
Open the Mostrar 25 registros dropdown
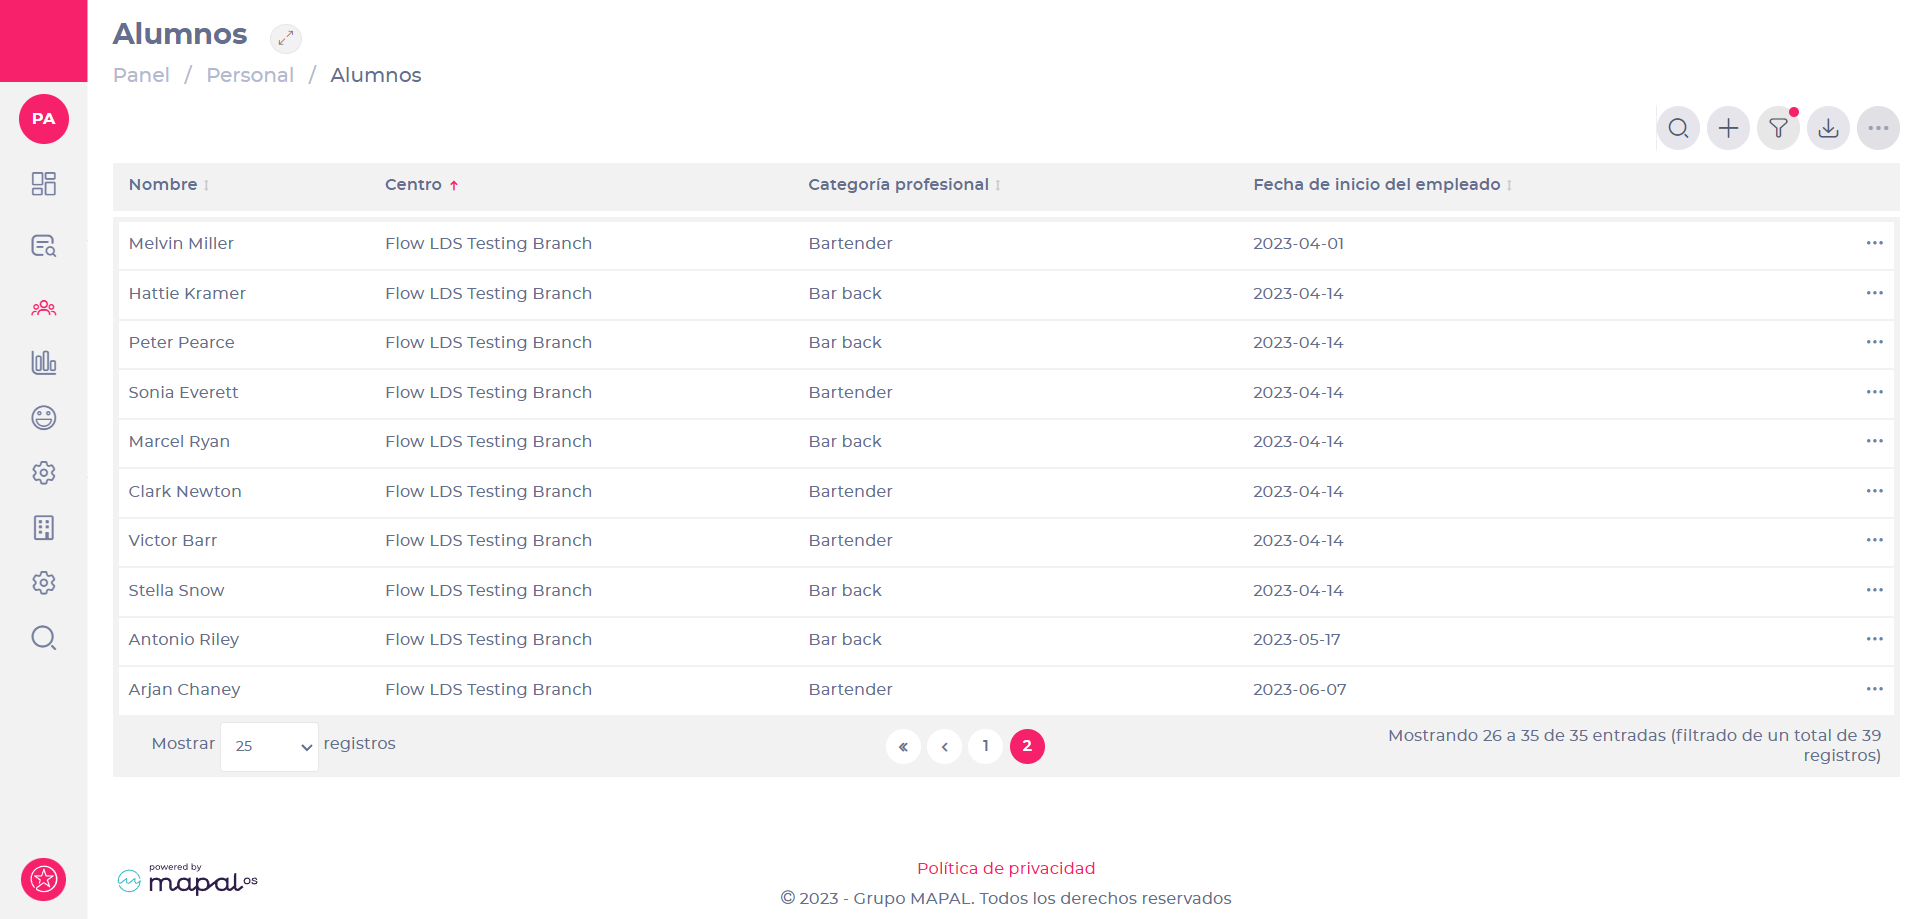click(269, 746)
